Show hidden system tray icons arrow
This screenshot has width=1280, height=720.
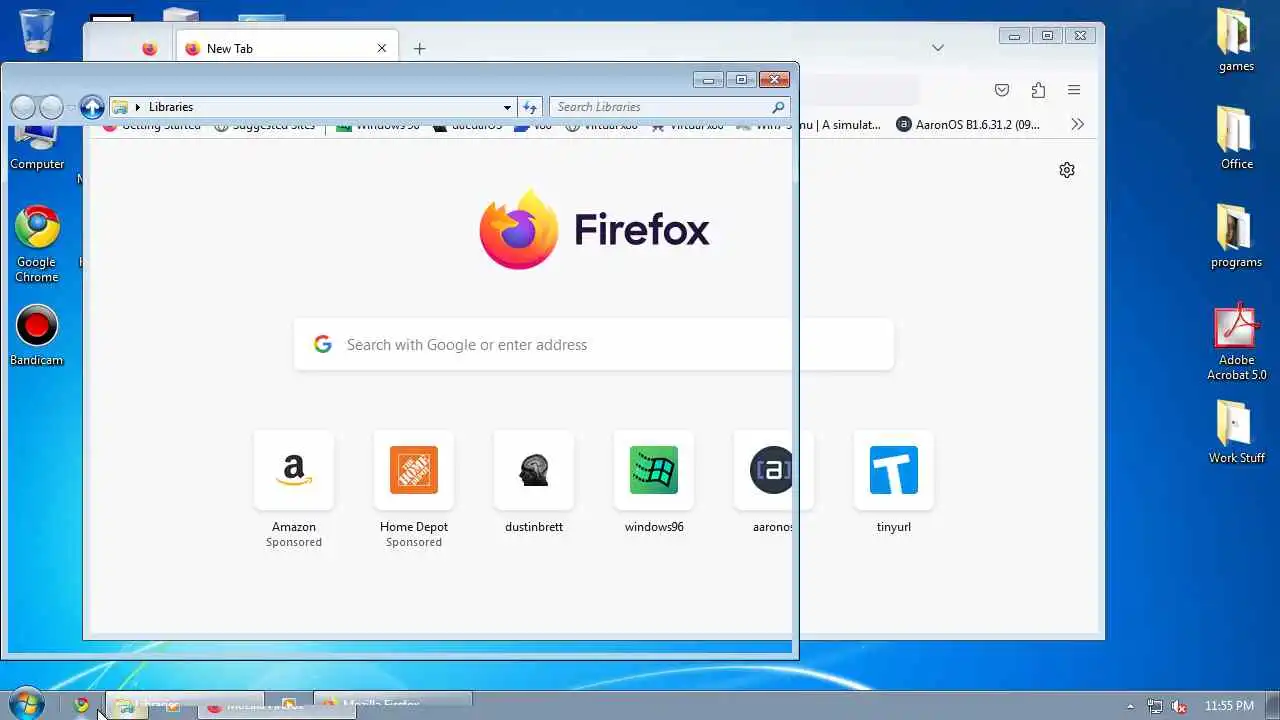point(1131,706)
